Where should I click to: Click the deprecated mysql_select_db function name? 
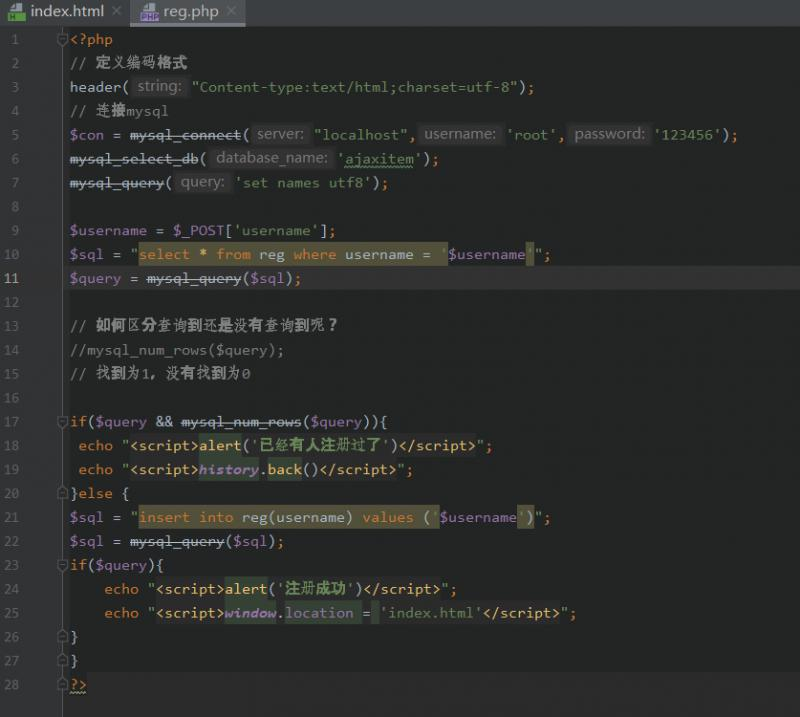[134, 160]
